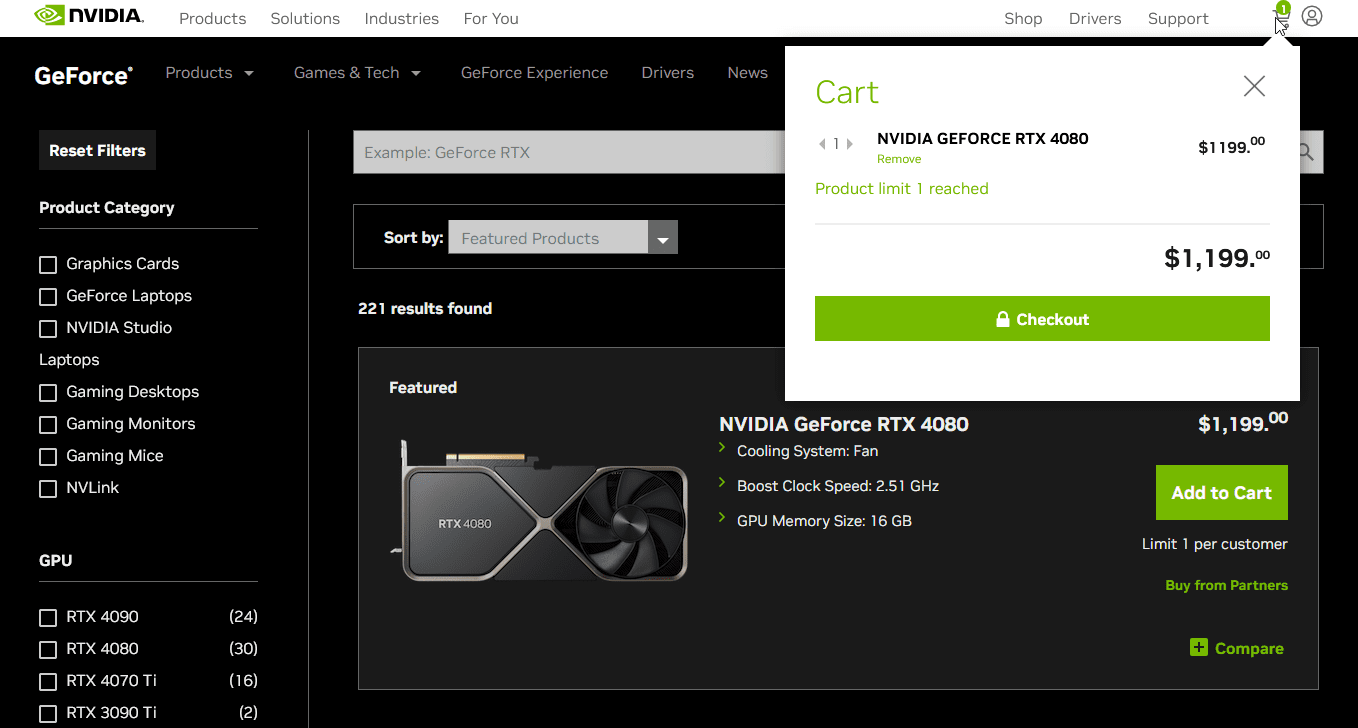Image resolution: width=1358 pixels, height=728 pixels.
Task: Click the NVIDIA GeForce RTX 4080 title
Action: [844, 423]
